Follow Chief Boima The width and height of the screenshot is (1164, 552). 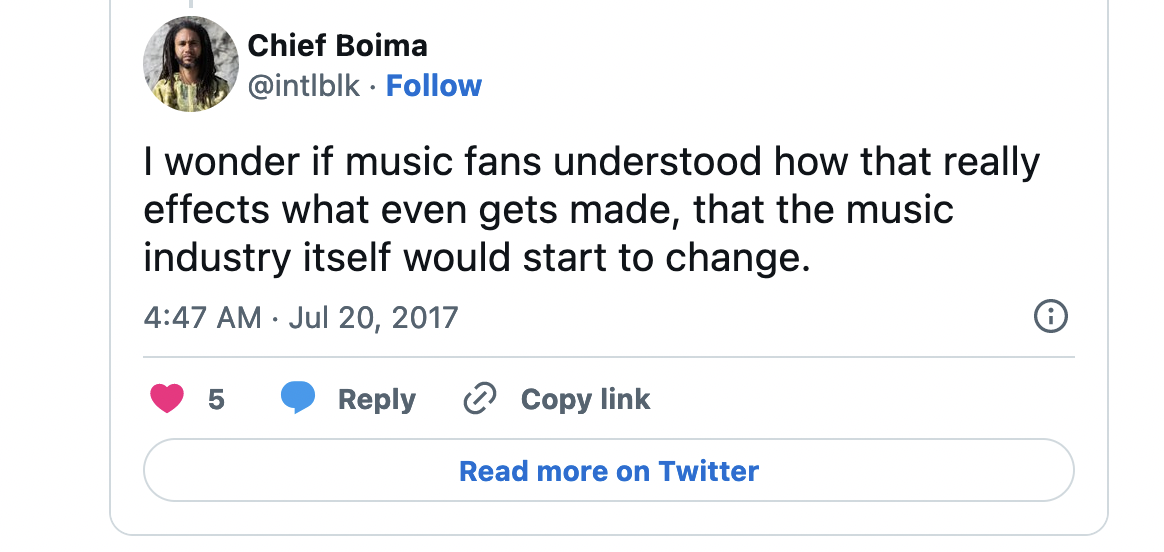[x=434, y=86]
